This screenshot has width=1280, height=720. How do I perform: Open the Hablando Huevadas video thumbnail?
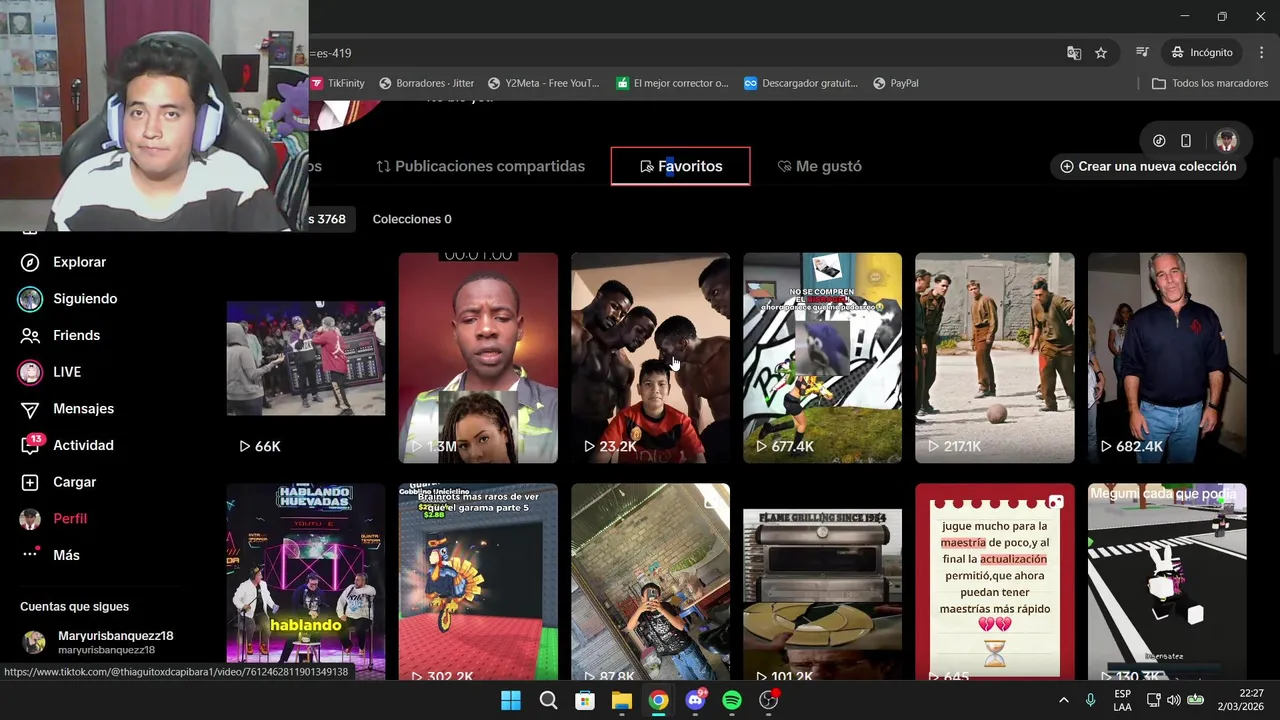306,581
